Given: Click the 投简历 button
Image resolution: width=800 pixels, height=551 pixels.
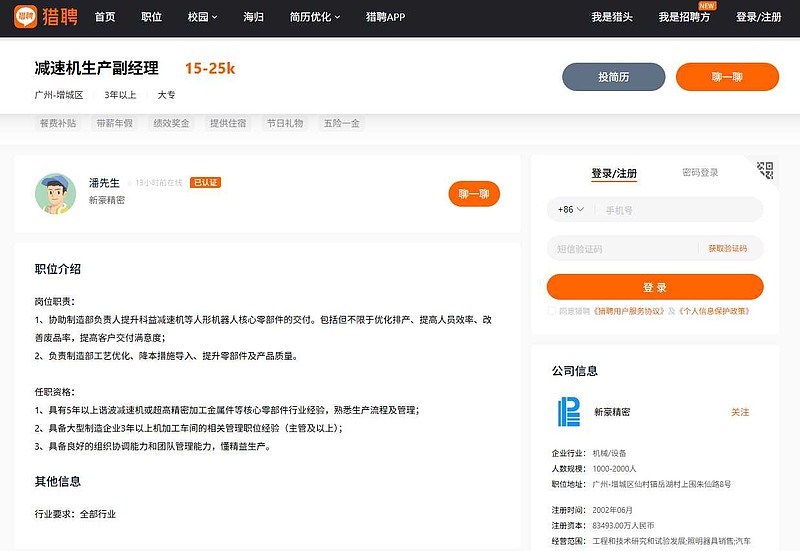Looking at the screenshot, I should (x=613, y=77).
